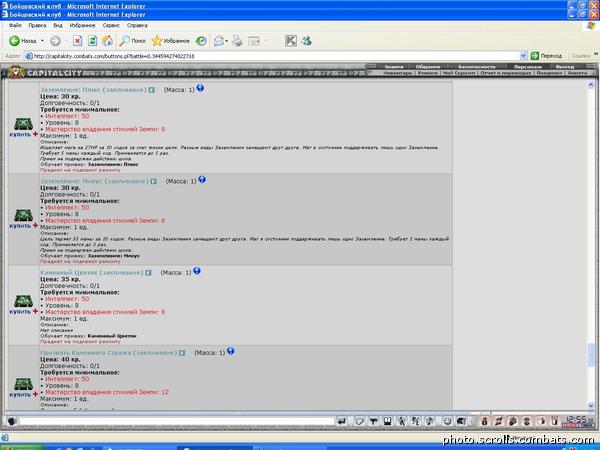The image size is (600, 450).
Task: Buy Каменный Цветок via купить link
Action: coord(20,311)
